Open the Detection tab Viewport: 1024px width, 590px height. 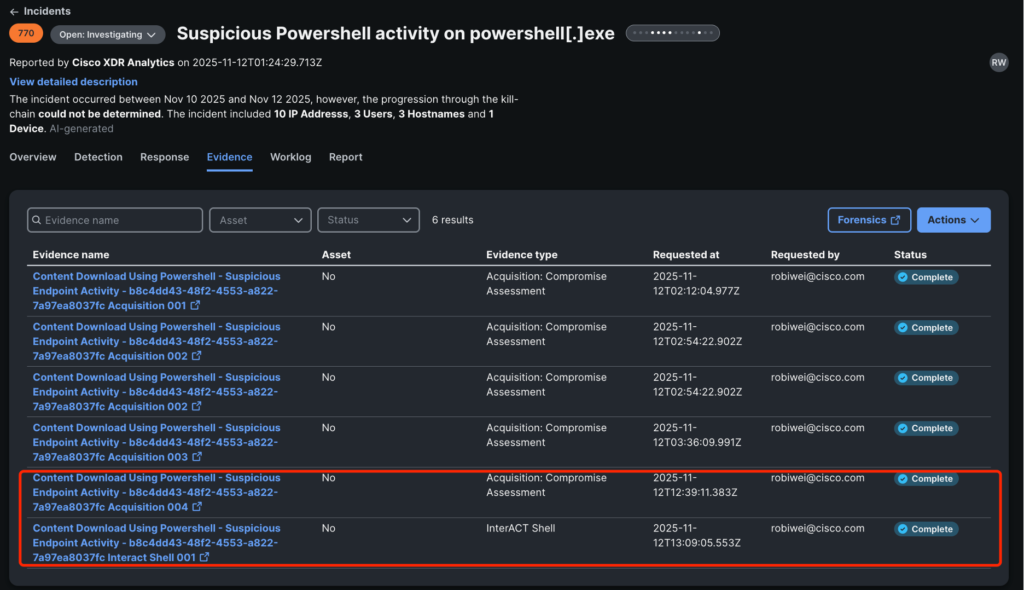[x=98, y=157]
